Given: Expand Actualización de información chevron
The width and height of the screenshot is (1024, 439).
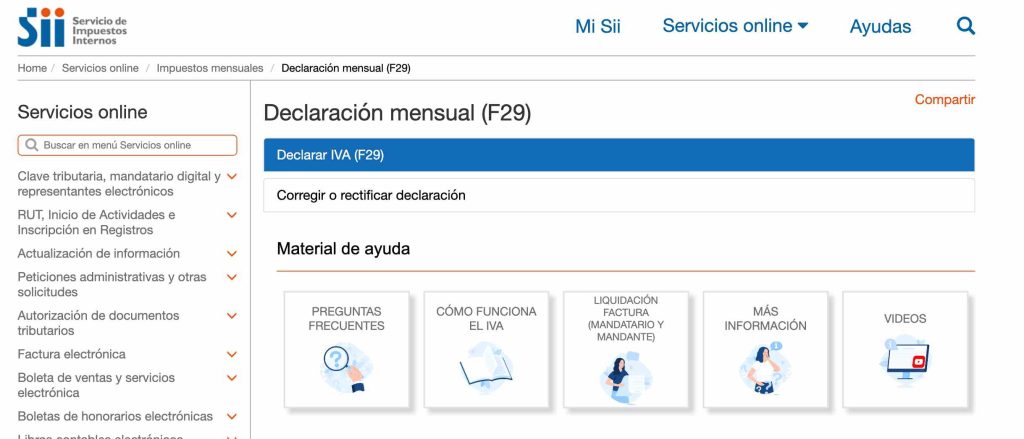Looking at the screenshot, I should [x=231, y=253].
